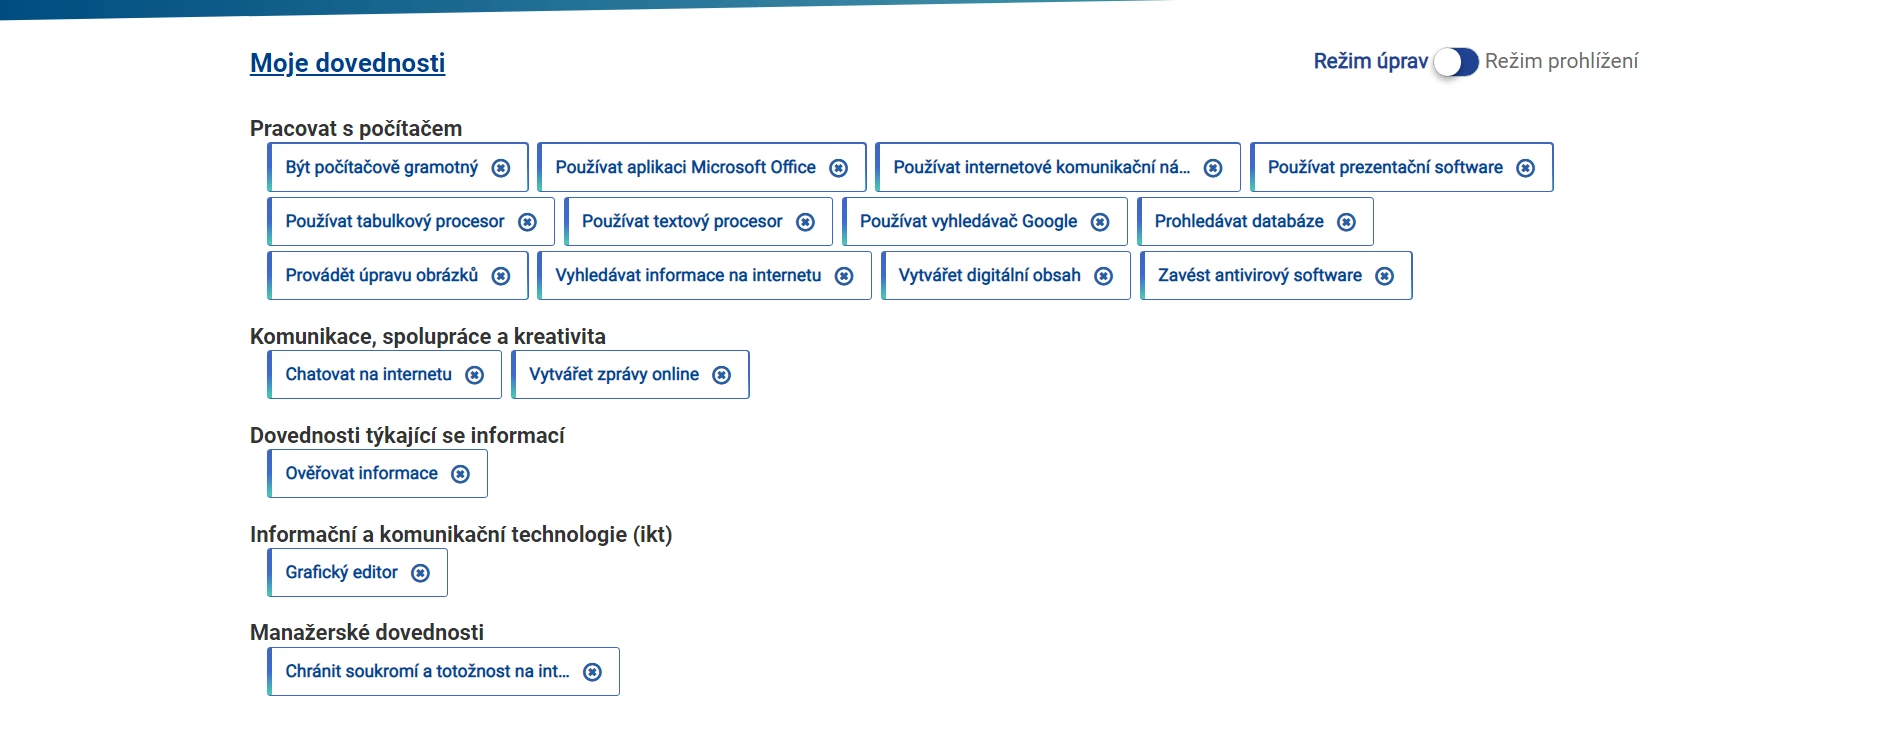1889x748 pixels.
Task: Remove 'Chránit soukromí a totožnost' skill
Action: click(592, 672)
